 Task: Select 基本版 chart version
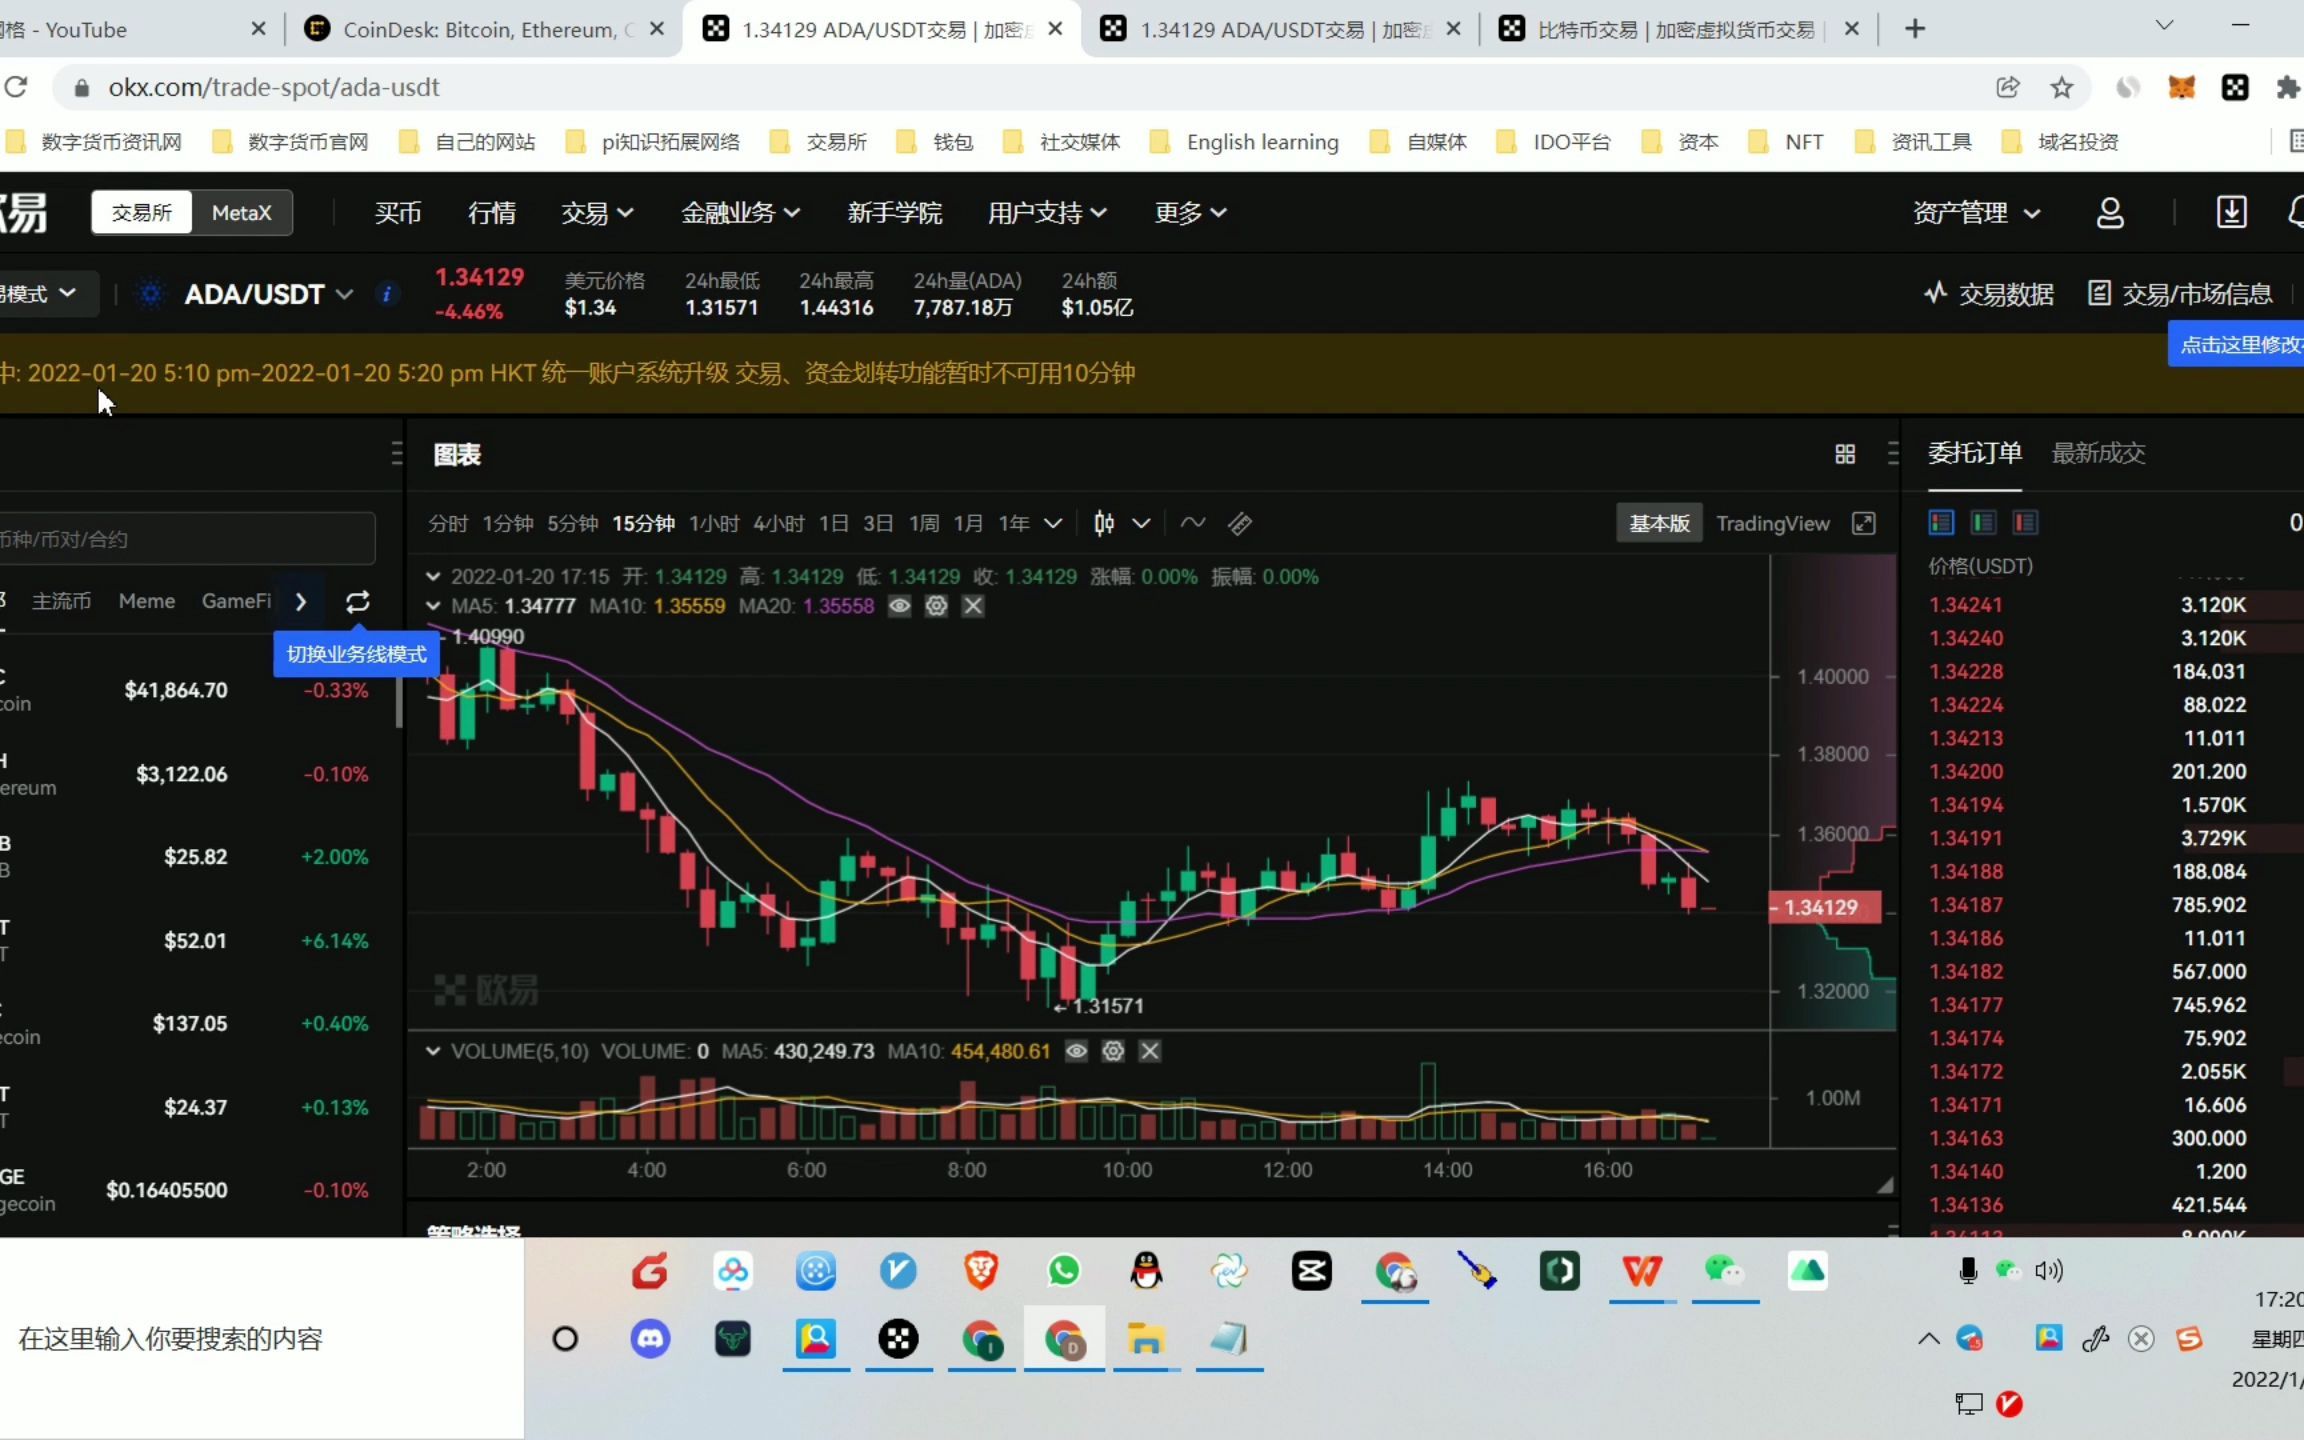point(1659,523)
